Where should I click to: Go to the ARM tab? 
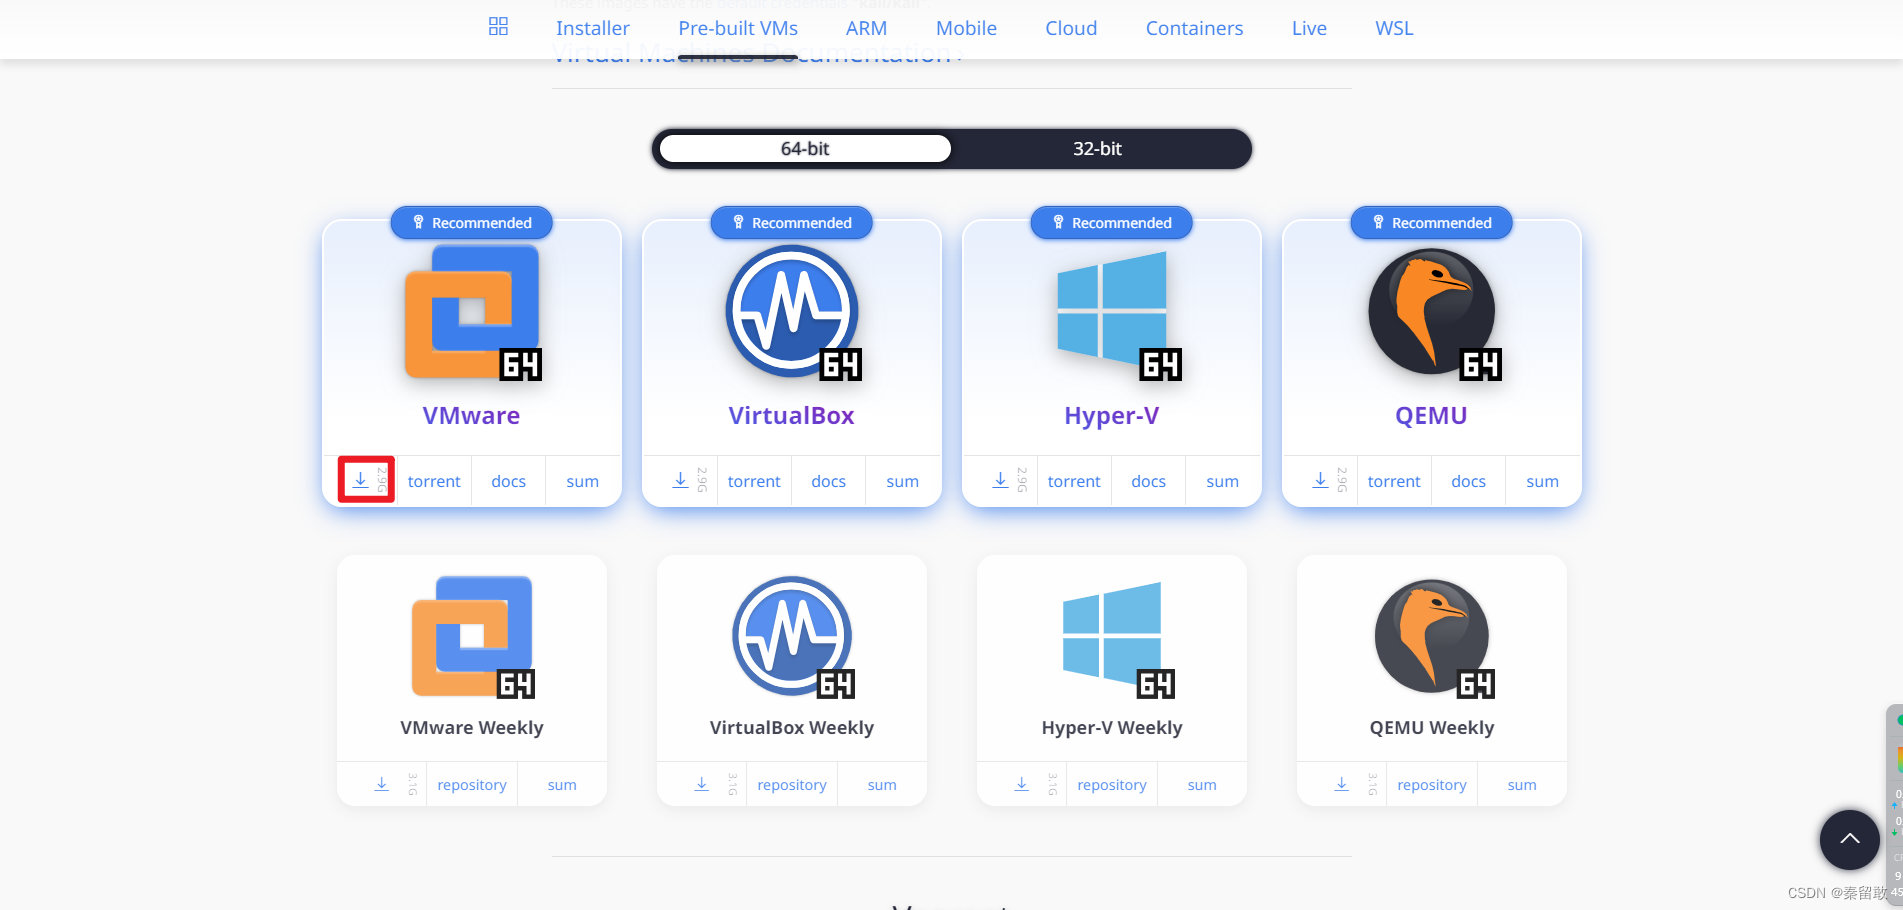(866, 28)
